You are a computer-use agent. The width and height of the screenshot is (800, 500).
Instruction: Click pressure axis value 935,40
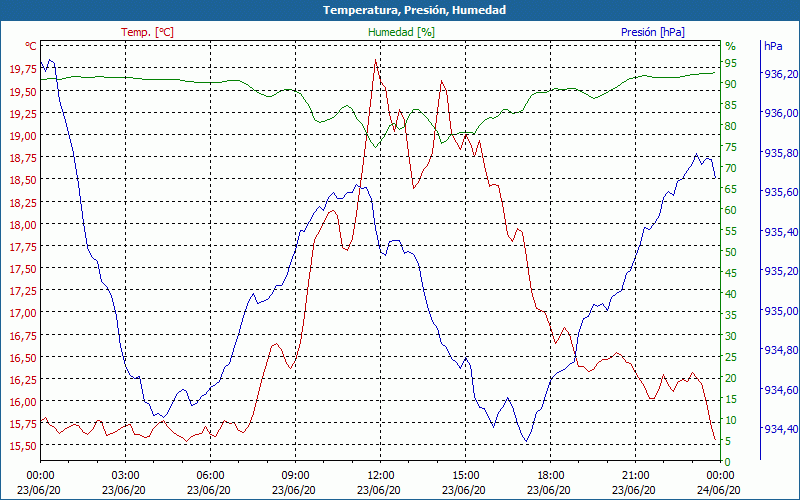781,232
